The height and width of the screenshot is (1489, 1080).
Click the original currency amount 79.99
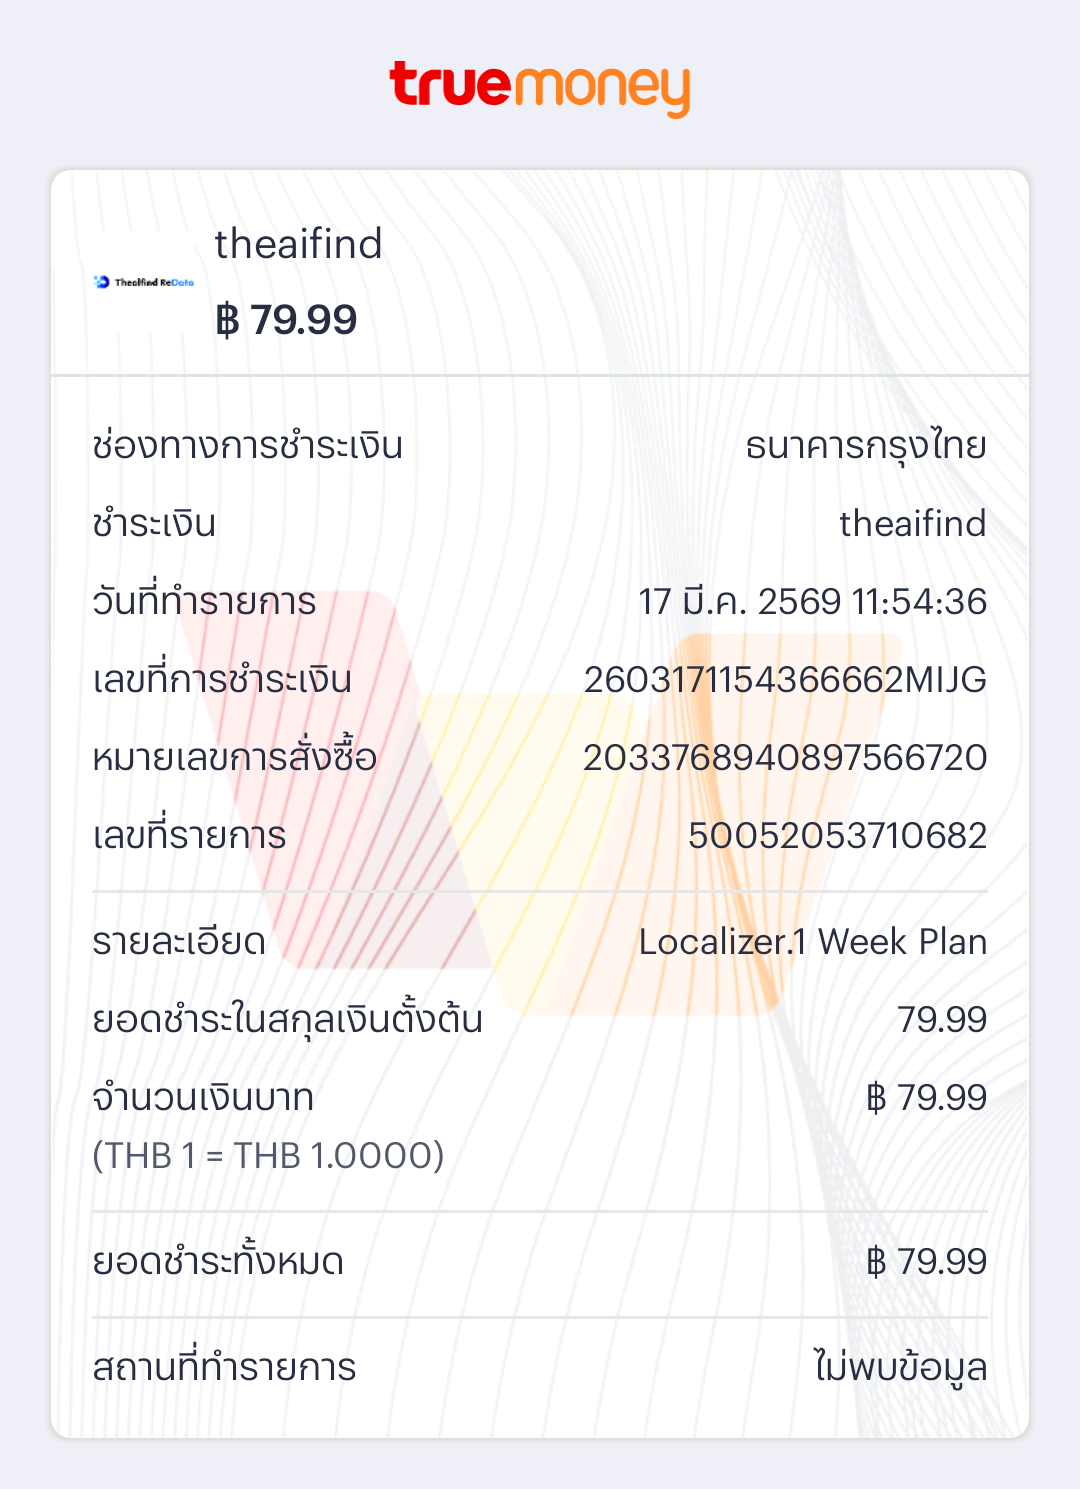(941, 1020)
